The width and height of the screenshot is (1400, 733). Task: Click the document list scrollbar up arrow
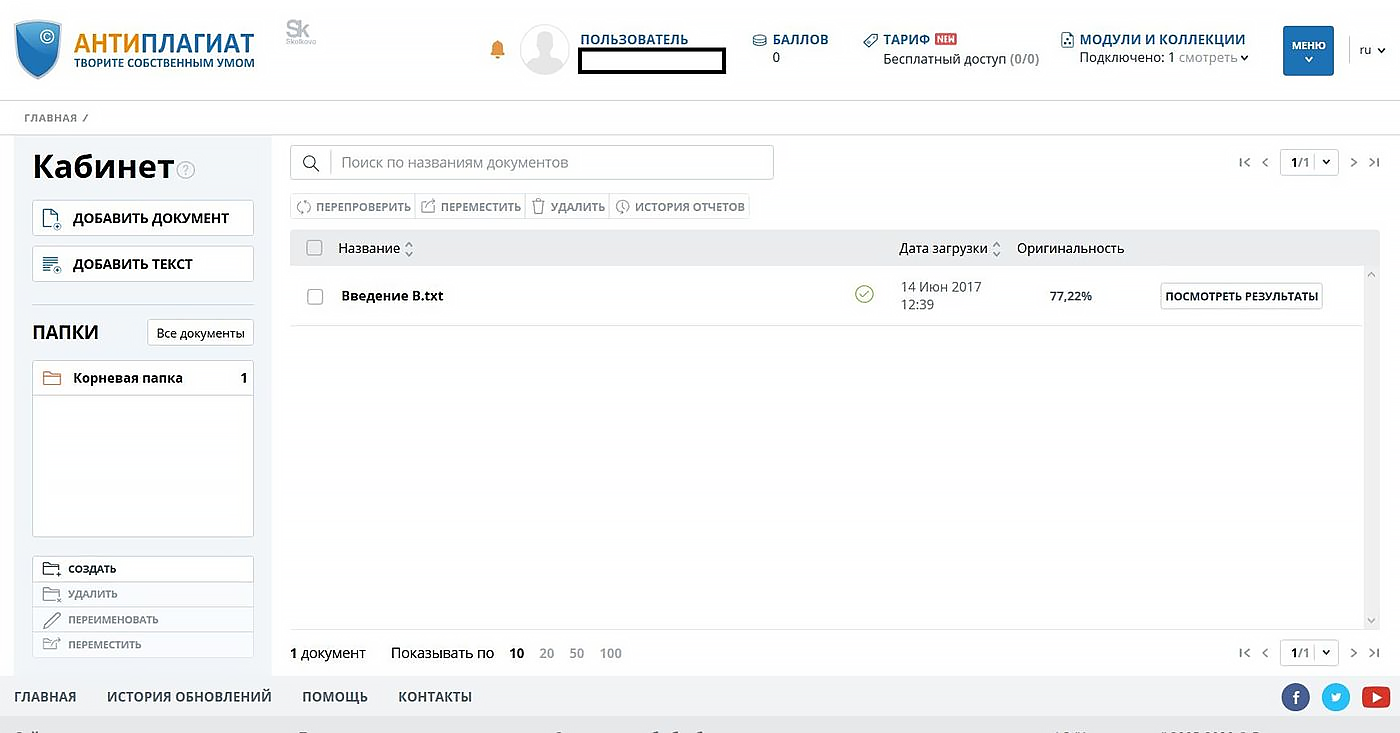[x=1371, y=273]
